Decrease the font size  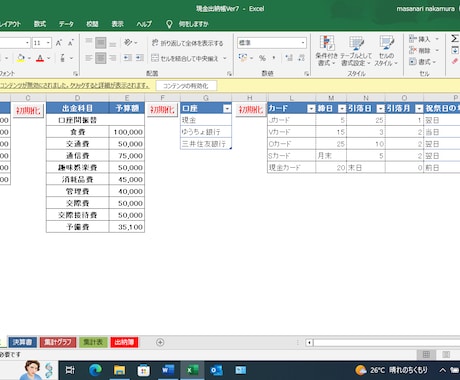pos(71,43)
